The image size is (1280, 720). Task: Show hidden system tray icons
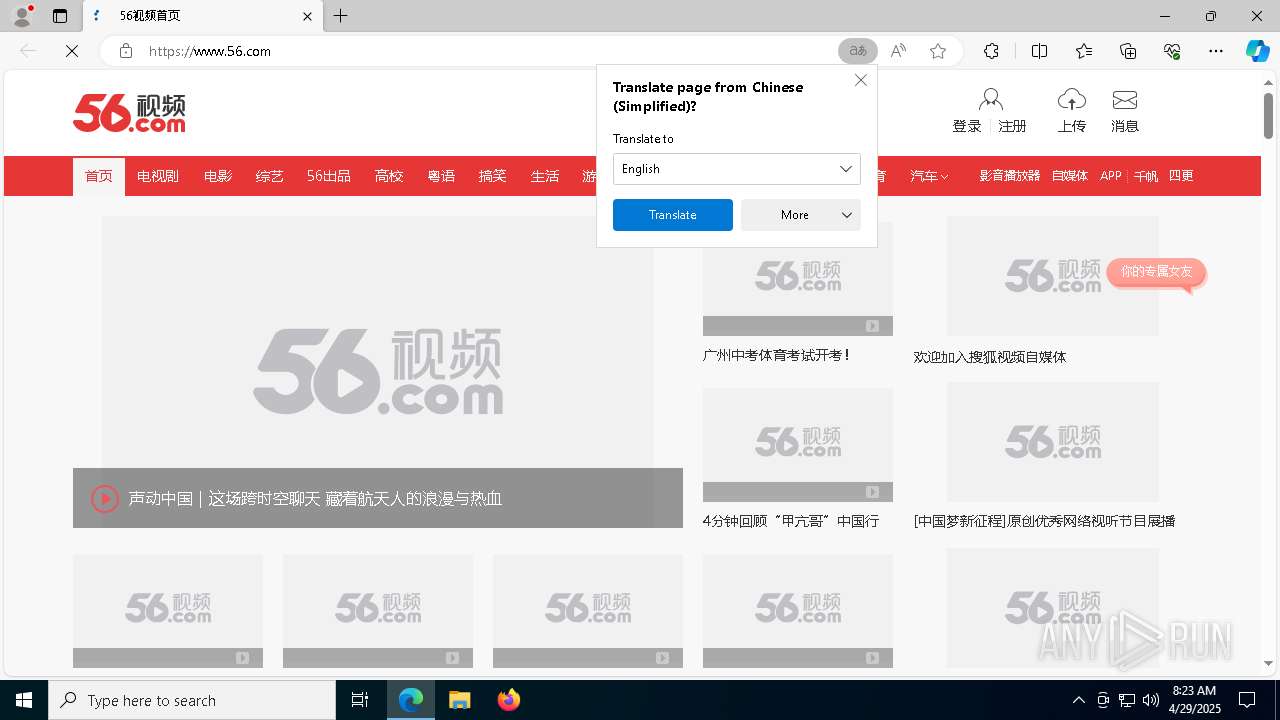1078,700
